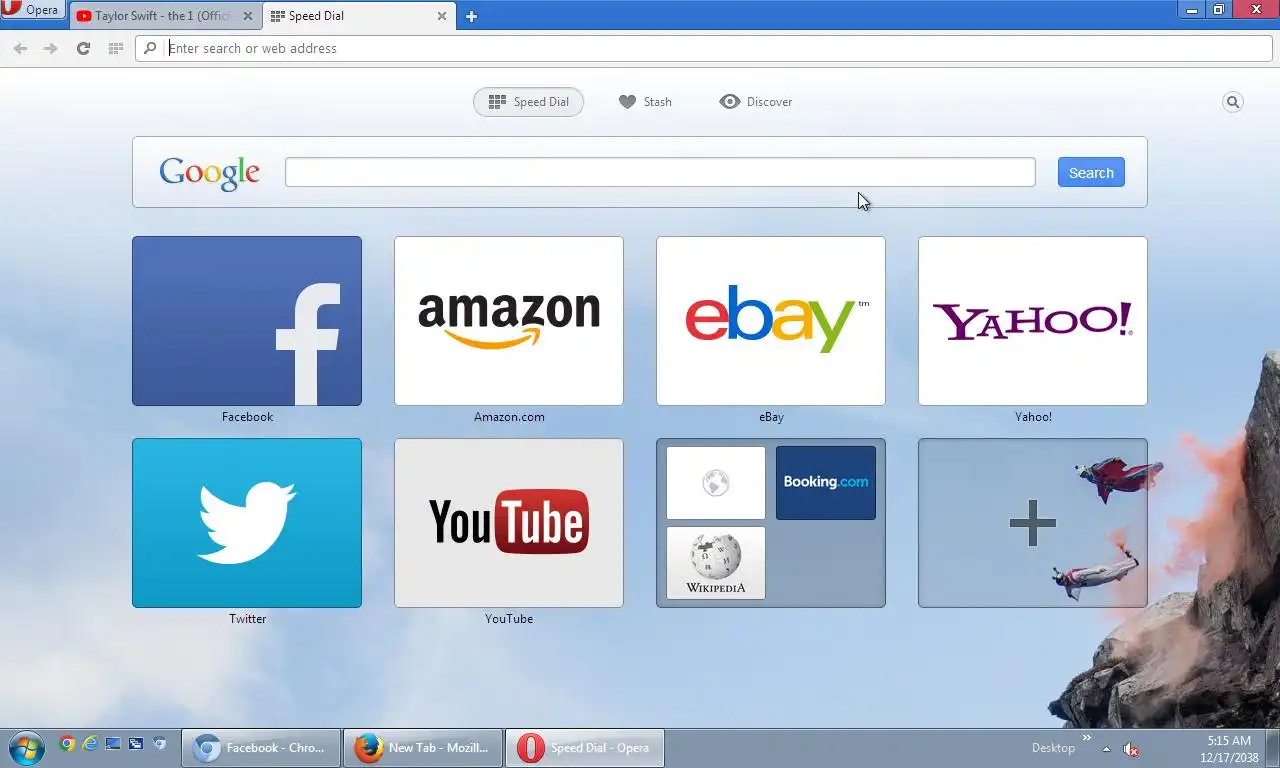Click the Facebook label under the tile
Viewport: 1280px width, 768px height.
[247, 417]
